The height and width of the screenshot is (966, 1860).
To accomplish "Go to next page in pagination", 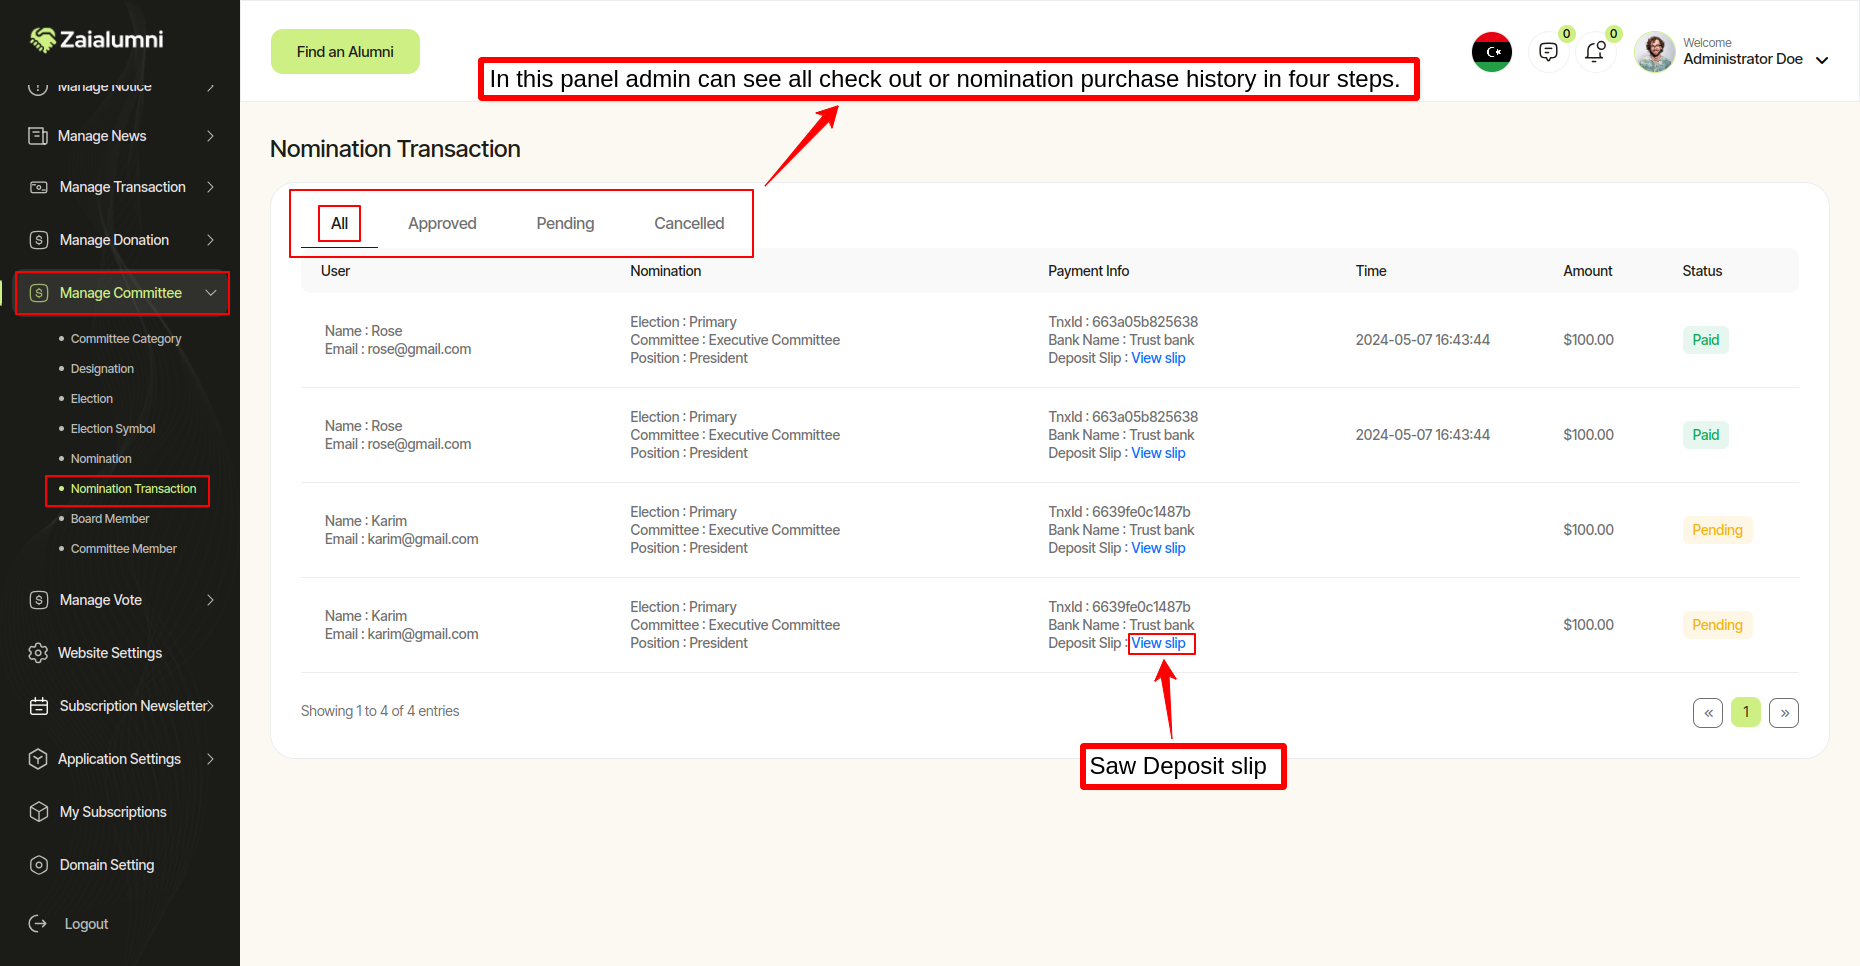I will click(x=1784, y=713).
